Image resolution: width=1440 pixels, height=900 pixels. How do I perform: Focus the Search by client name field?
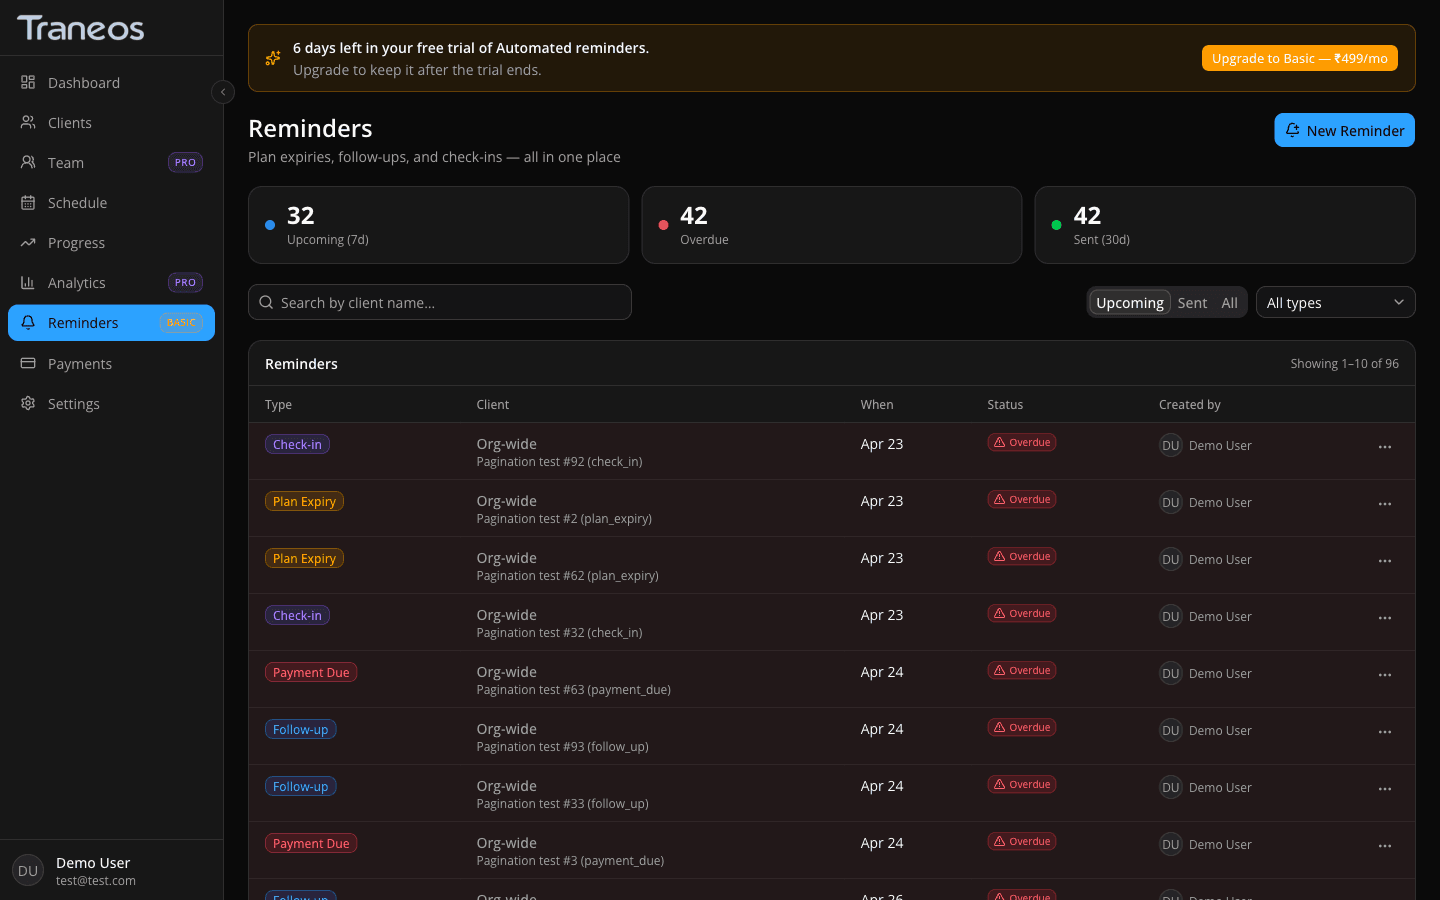click(x=440, y=302)
